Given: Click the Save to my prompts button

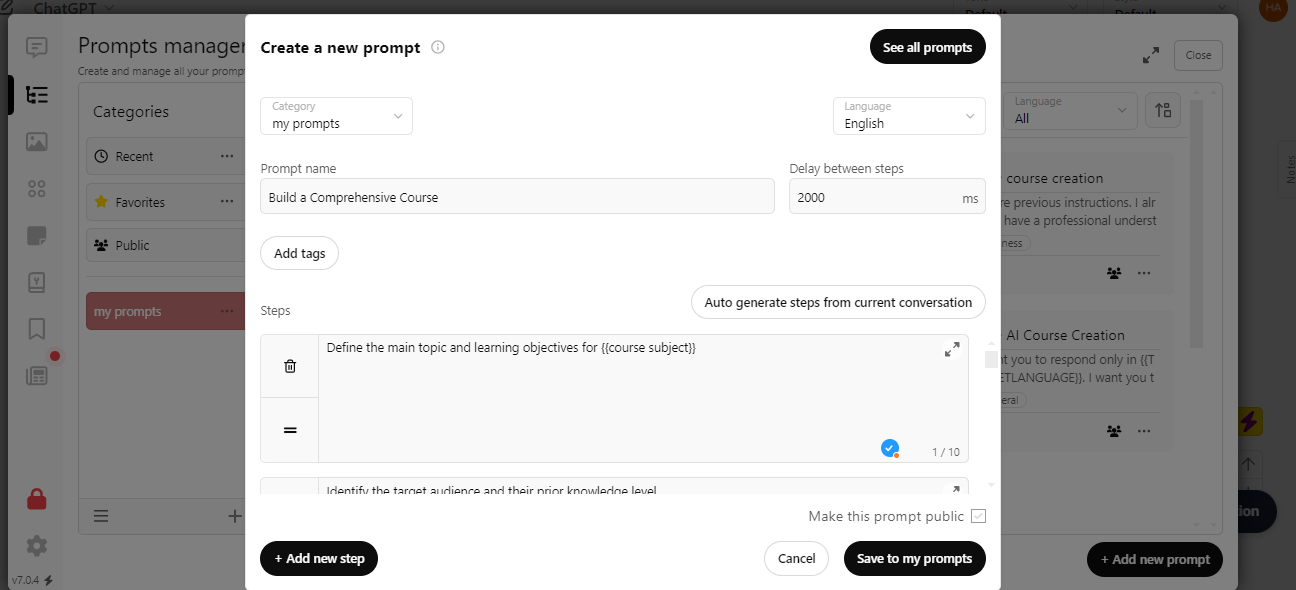Looking at the screenshot, I should pos(915,558).
